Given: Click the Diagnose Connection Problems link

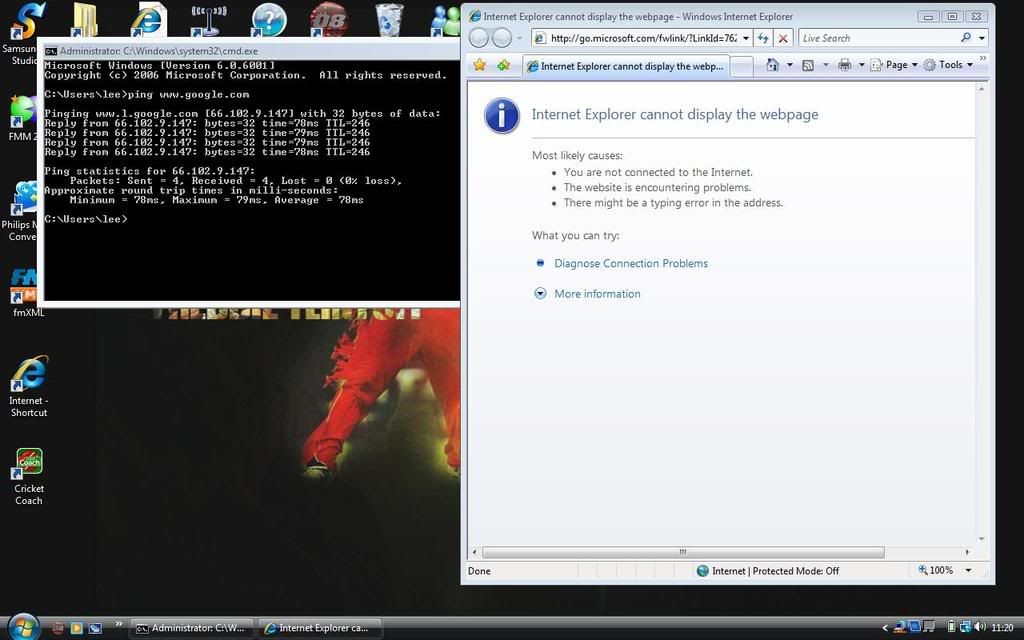Looking at the screenshot, I should point(631,263).
